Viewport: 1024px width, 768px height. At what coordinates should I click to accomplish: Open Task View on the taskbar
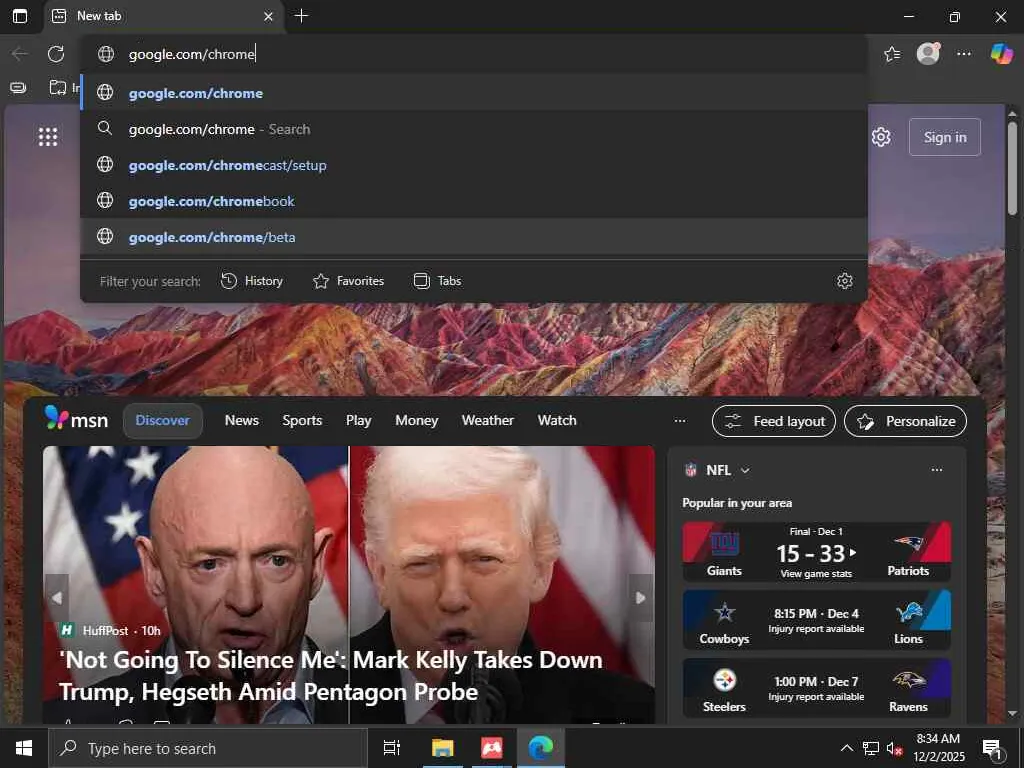(392, 748)
